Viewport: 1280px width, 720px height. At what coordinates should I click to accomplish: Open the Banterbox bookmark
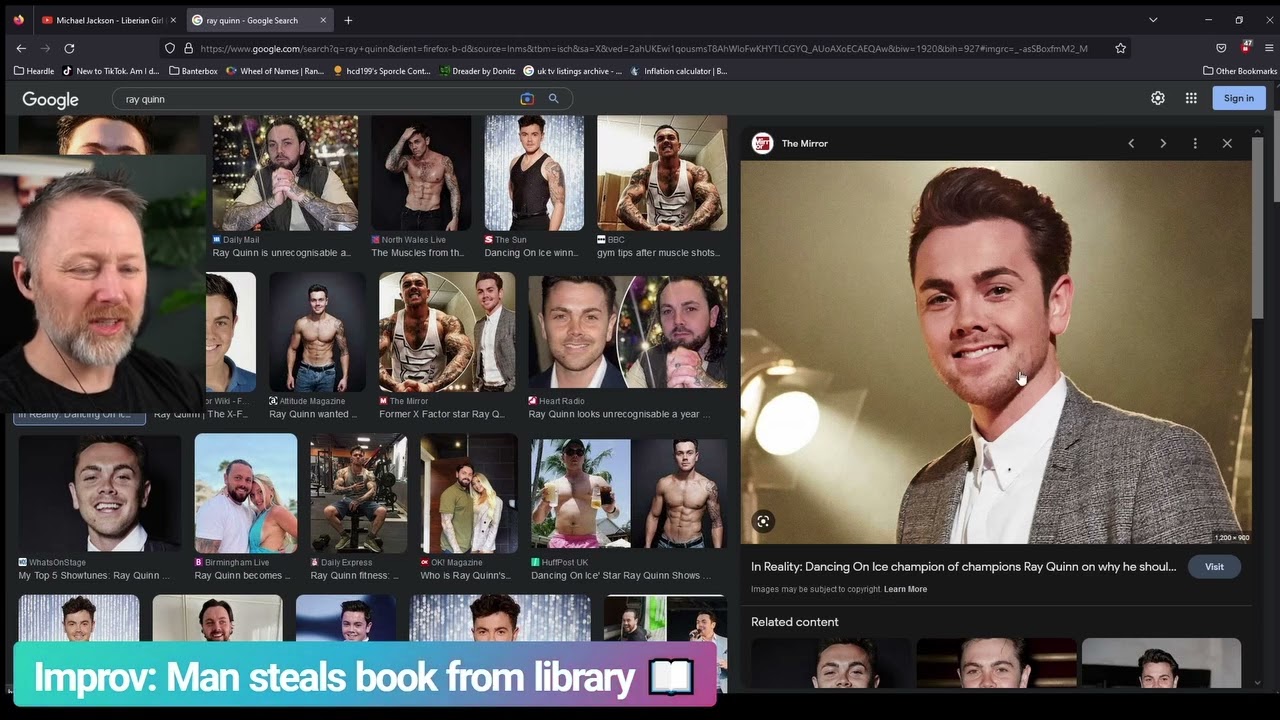click(193, 71)
